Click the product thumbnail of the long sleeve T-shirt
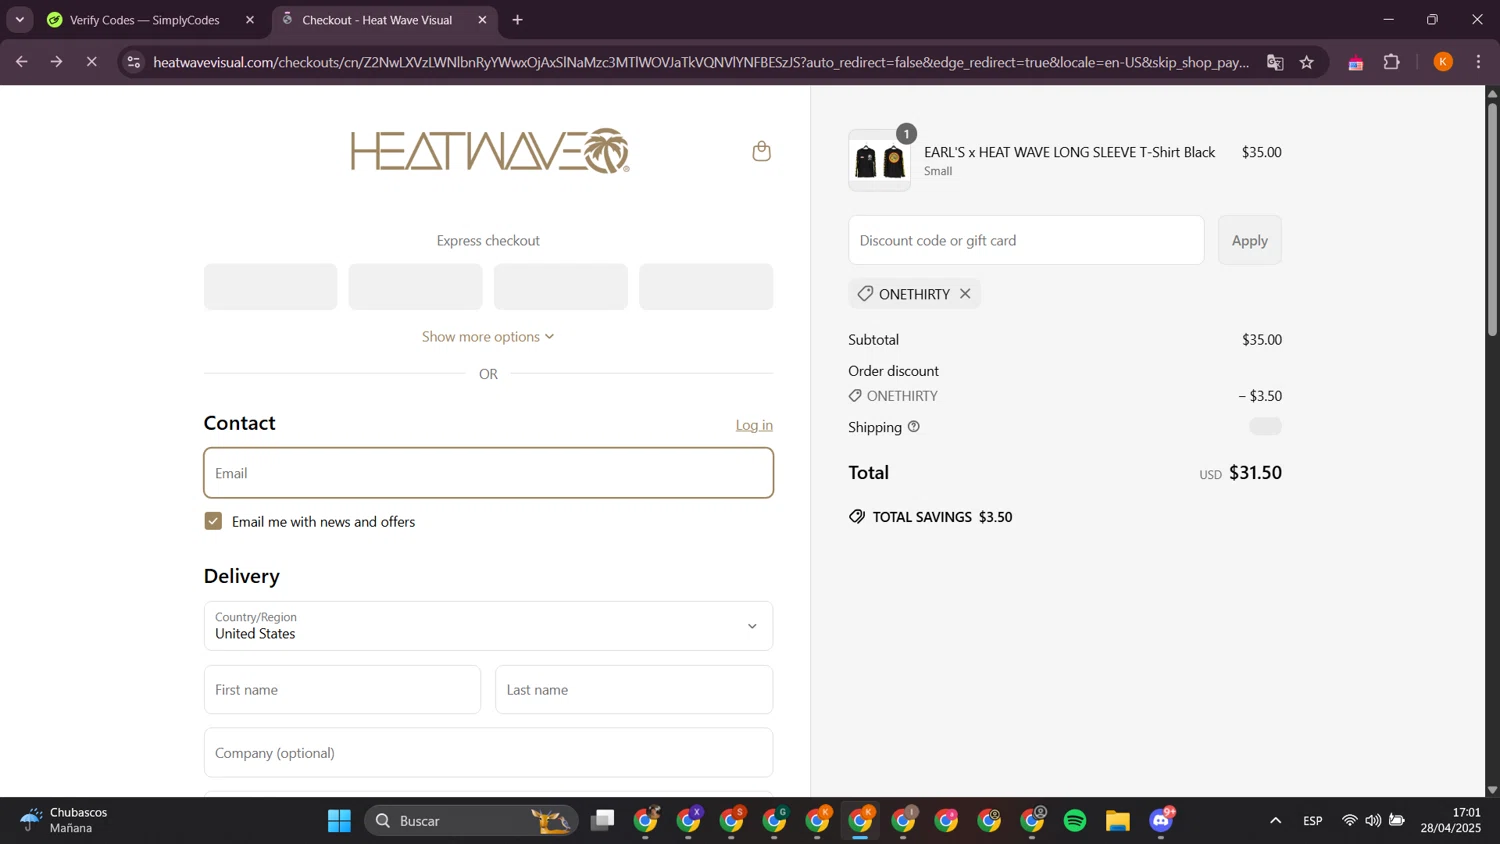The image size is (1500, 844). point(880,160)
